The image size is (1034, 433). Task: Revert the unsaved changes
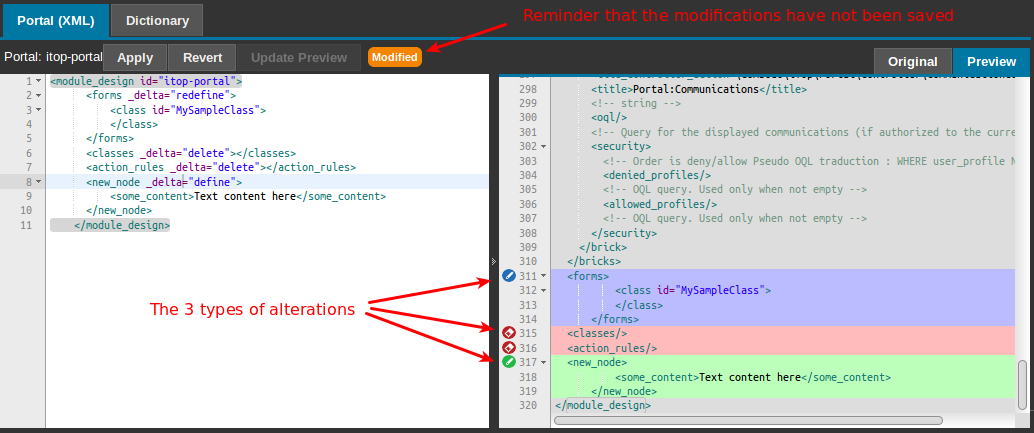pyautogui.click(x=202, y=58)
